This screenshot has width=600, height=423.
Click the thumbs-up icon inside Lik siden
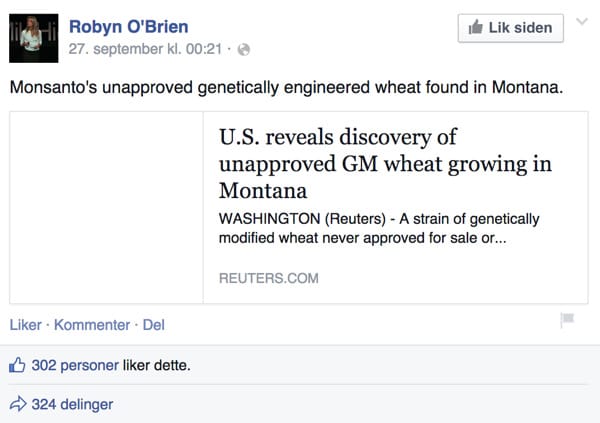coord(475,28)
